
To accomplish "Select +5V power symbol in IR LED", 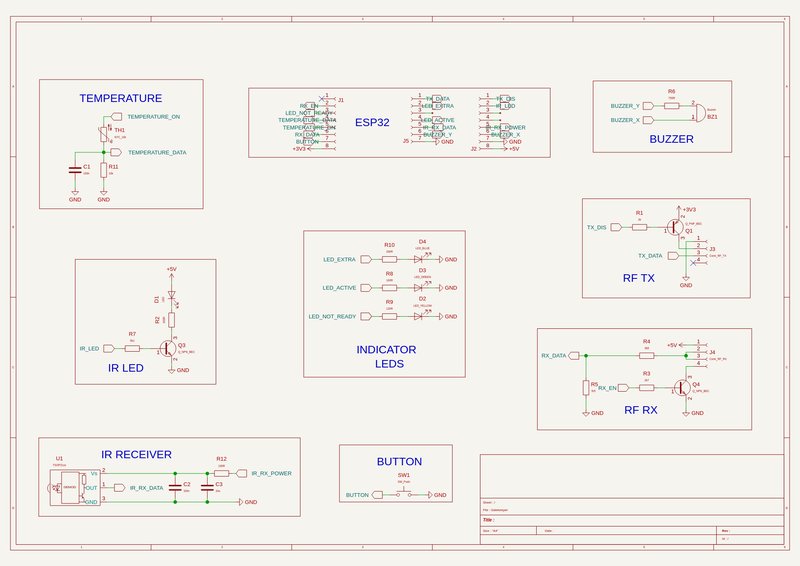I will click(x=171, y=273).
